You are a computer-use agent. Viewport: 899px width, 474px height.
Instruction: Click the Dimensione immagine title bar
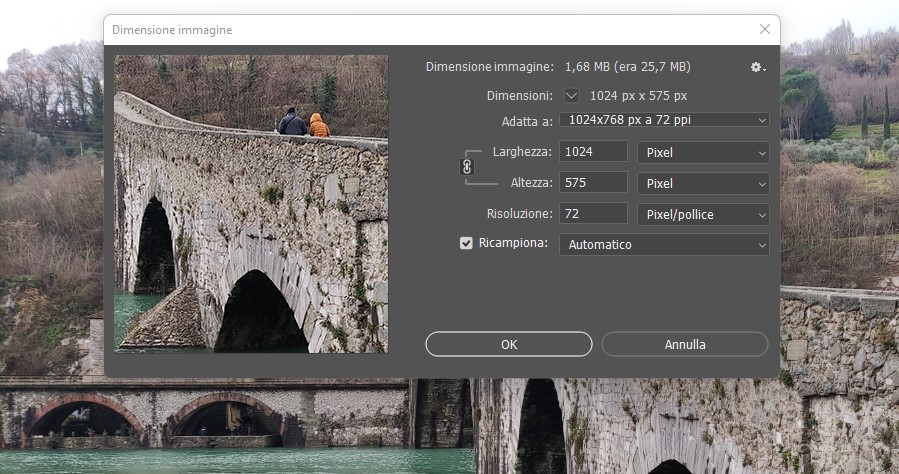coord(400,30)
